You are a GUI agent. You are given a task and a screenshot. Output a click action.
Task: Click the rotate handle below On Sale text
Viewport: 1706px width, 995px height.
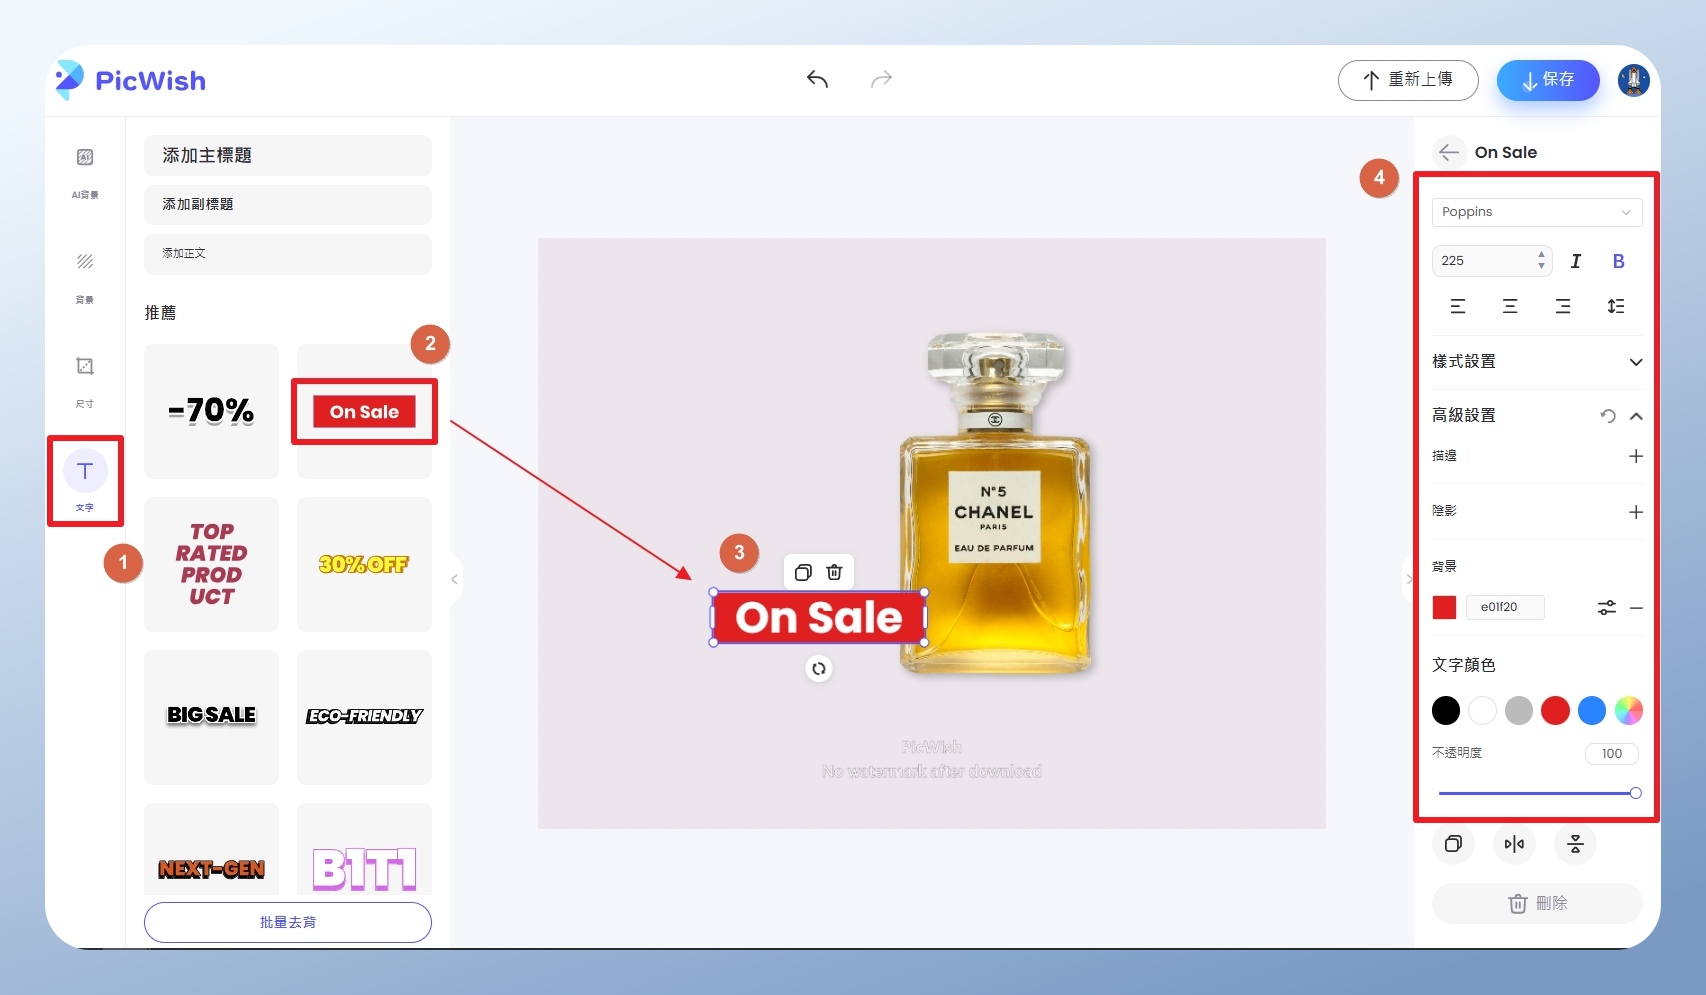click(x=819, y=669)
